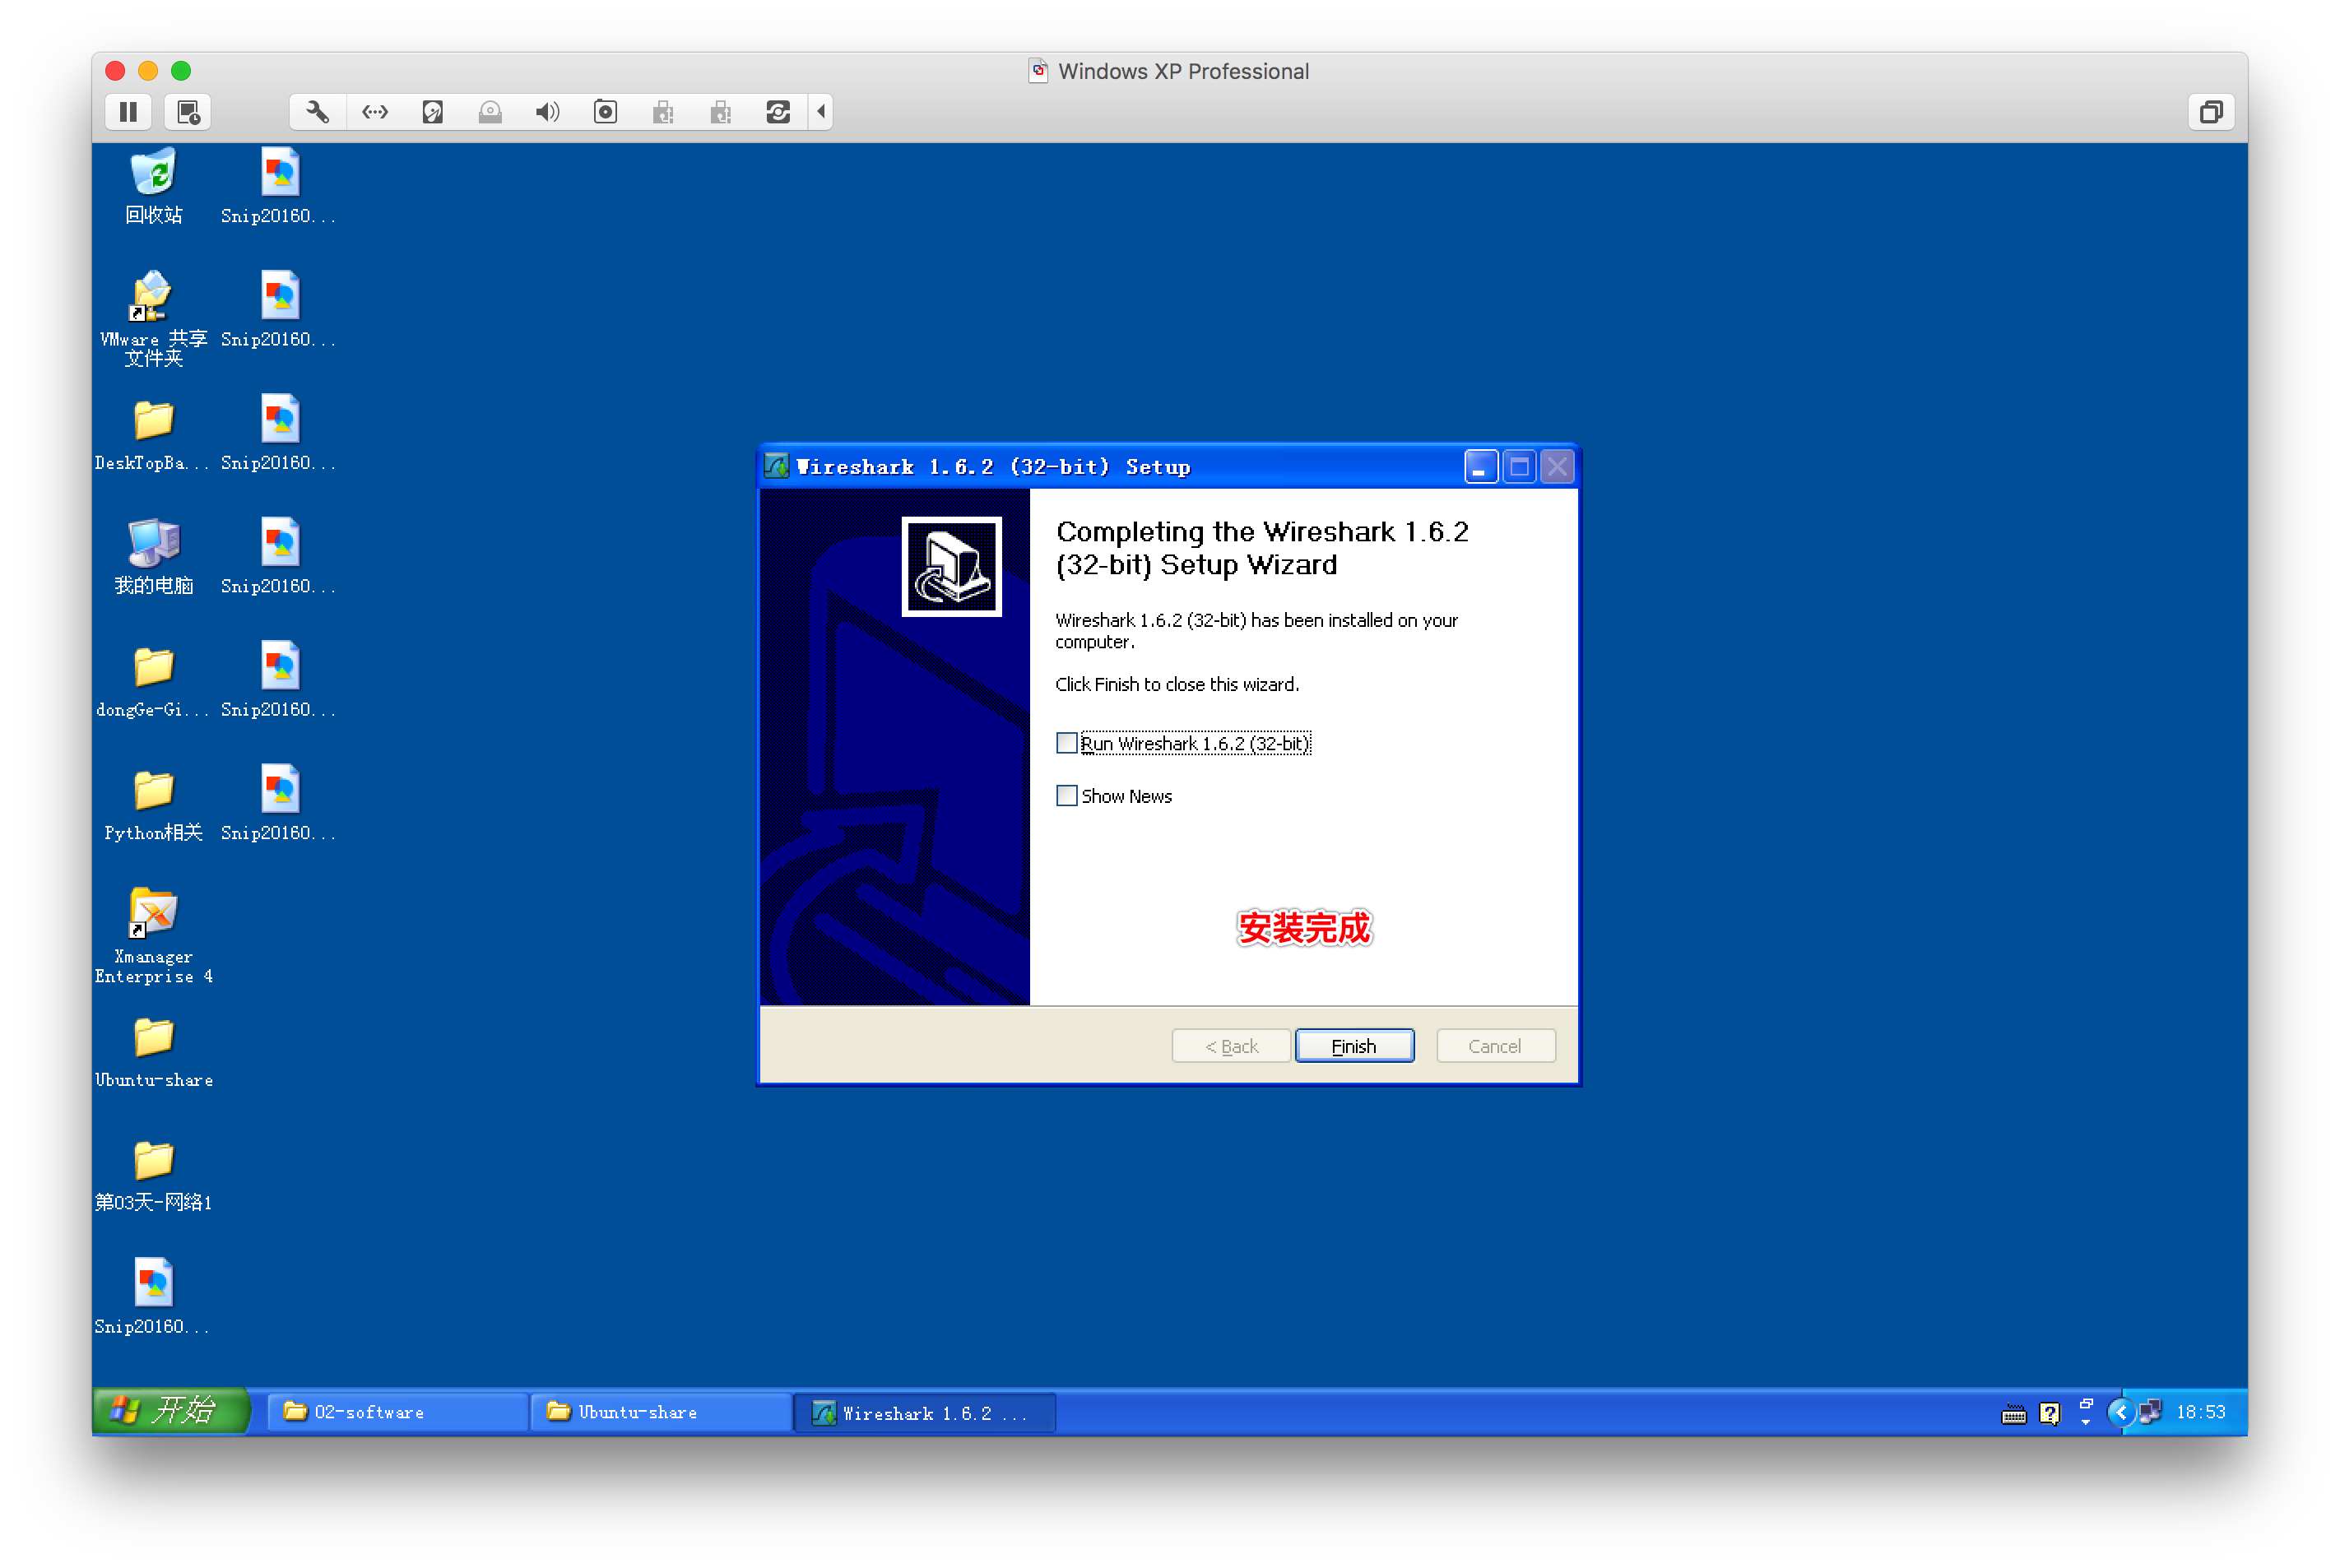The image size is (2340, 1568).
Task: Open VMware settings wrench icon
Action: pos(317,112)
